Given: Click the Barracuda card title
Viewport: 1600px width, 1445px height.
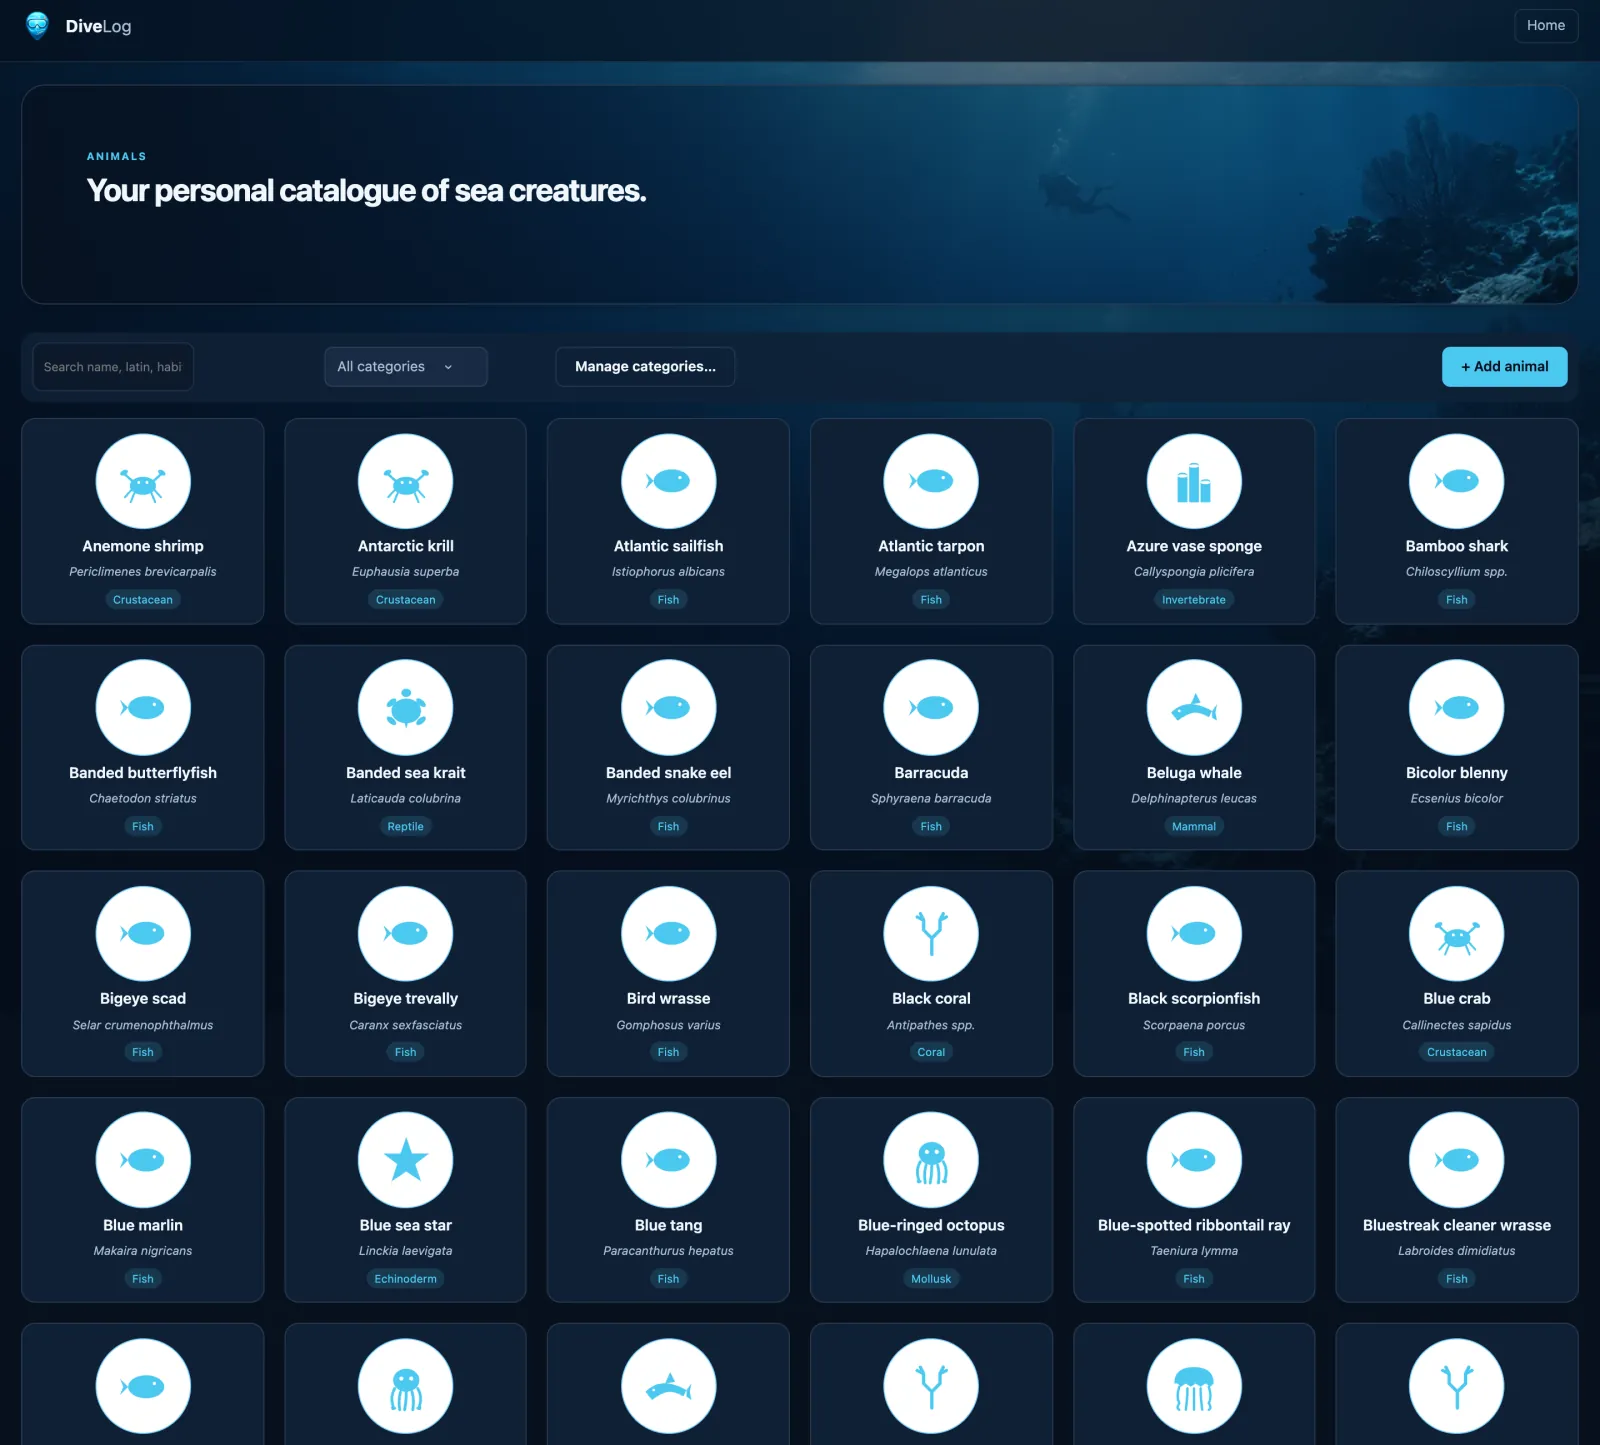Looking at the screenshot, I should [931, 773].
